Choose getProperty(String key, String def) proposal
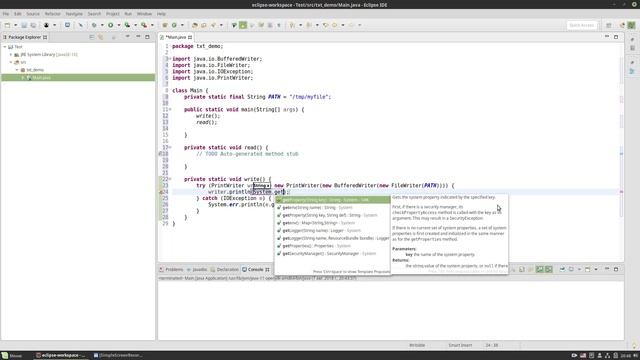Image resolution: width=640 pixels, height=360 pixels. tap(333, 215)
